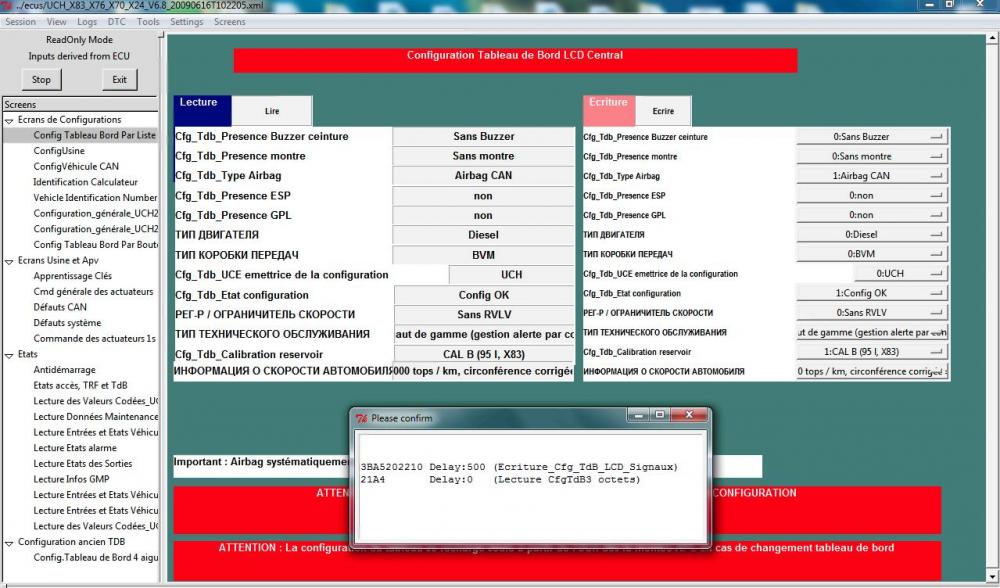Open the 1:Airbag CAN dropdown
Screen dimensions: 1000x588
(872, 175)
